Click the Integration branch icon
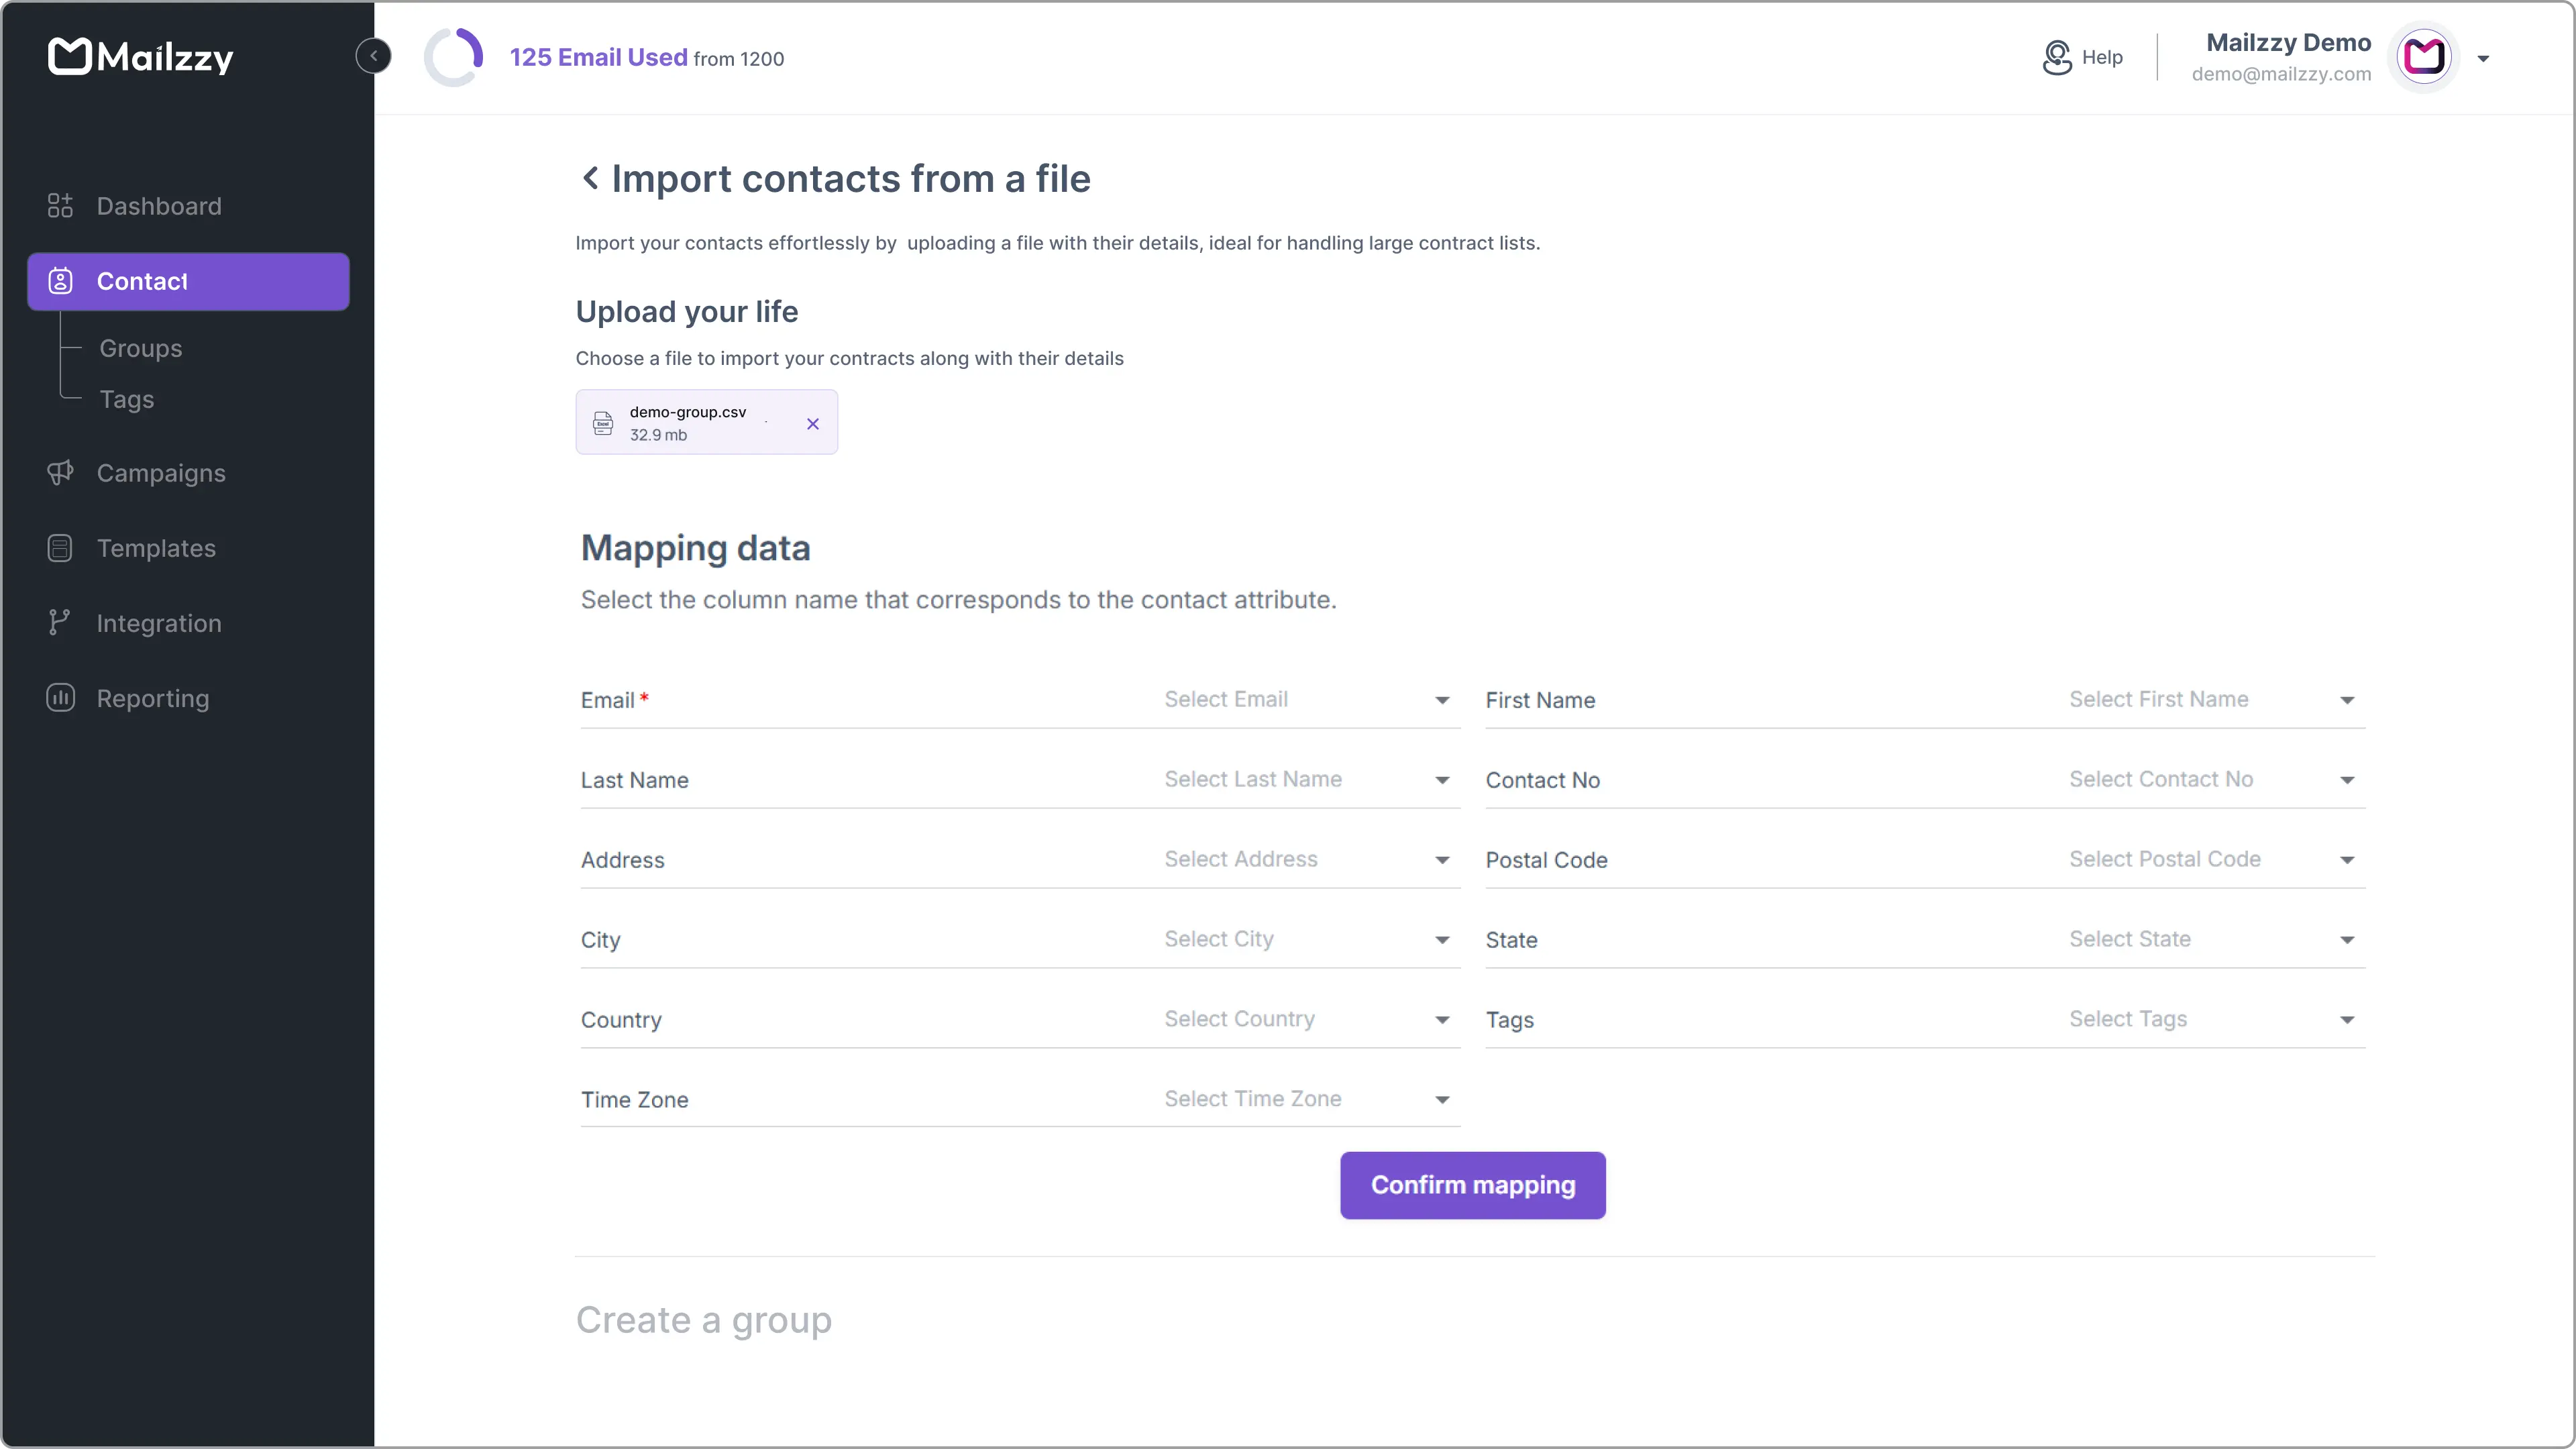Screen dimensions: 2576x1449 click(x=60, y=623)
